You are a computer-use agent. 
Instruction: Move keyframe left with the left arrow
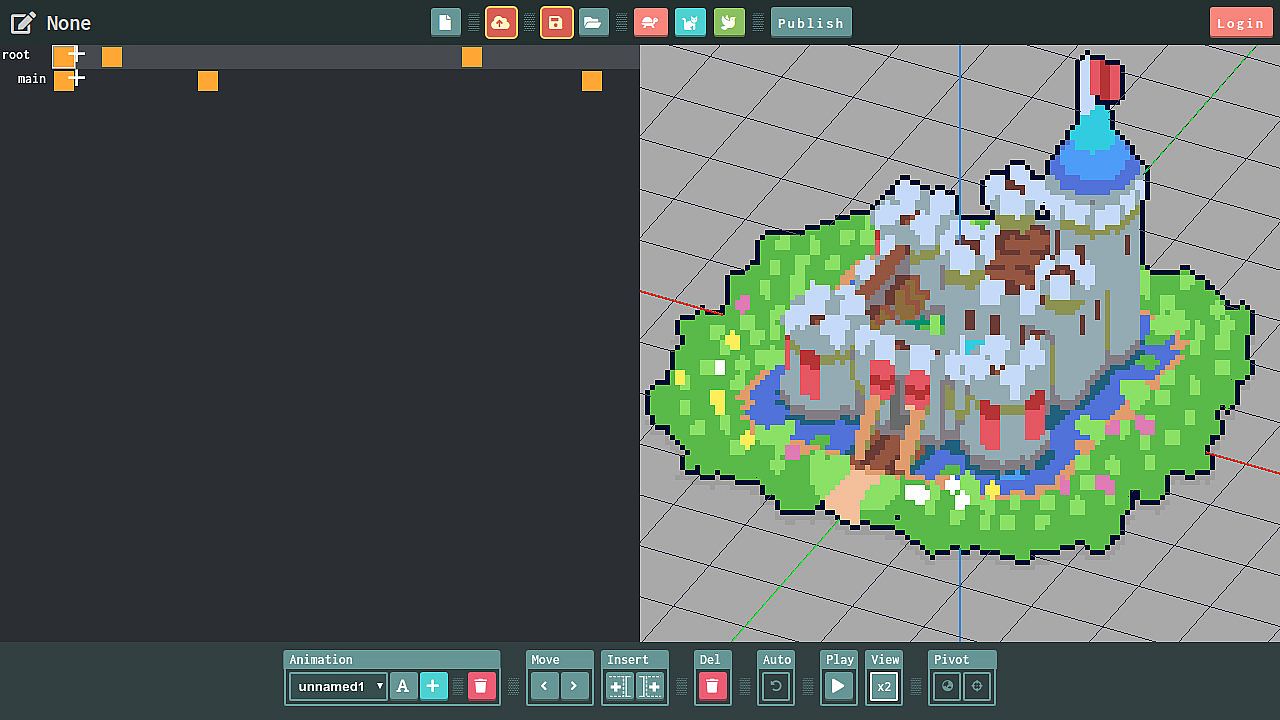coord(544,687)
